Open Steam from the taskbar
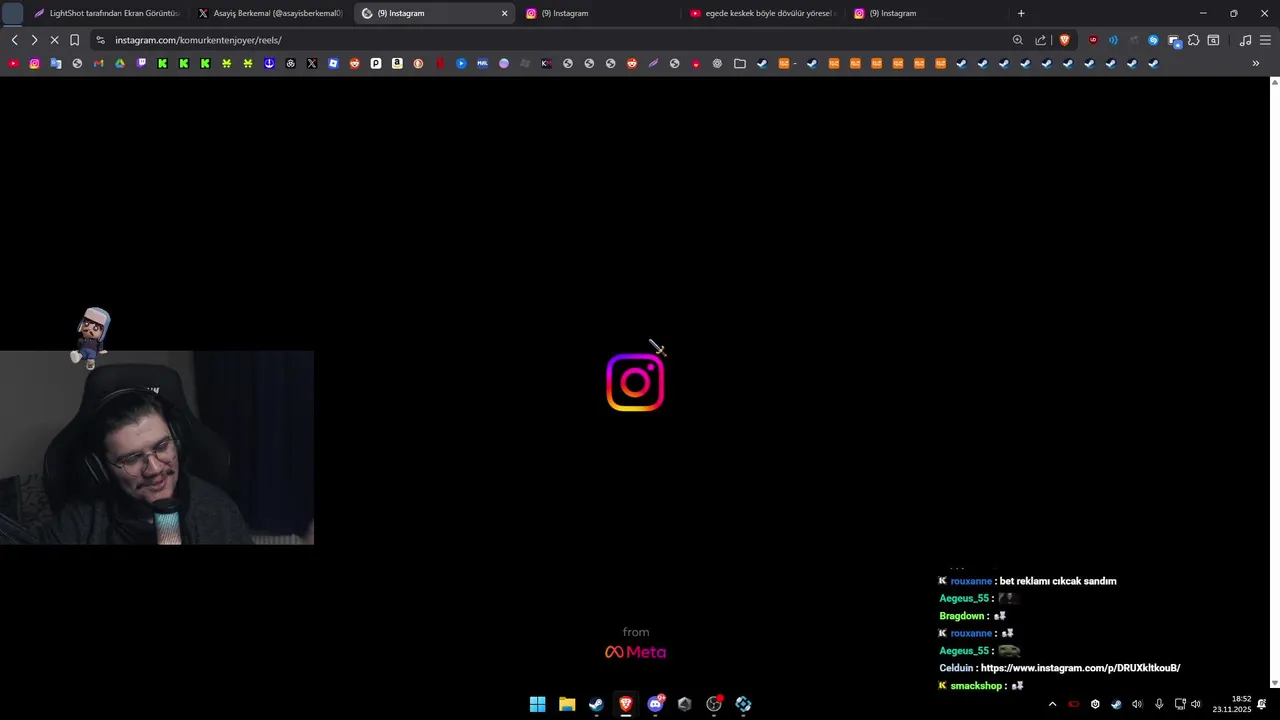1280x720 pixels. coord(596,704)
